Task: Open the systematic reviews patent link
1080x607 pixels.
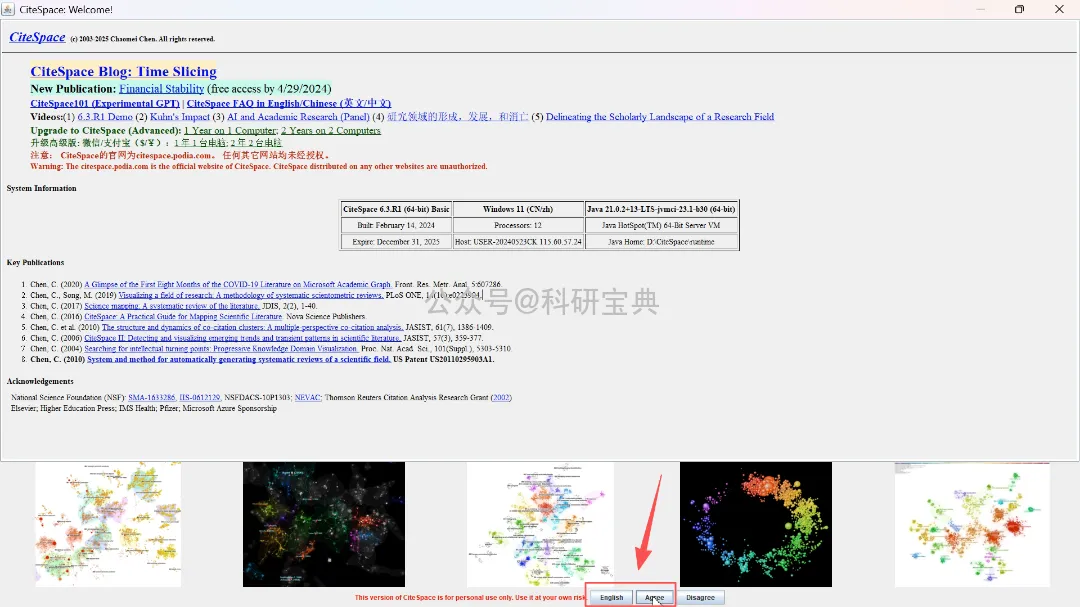Action: (x=239, y=360)
